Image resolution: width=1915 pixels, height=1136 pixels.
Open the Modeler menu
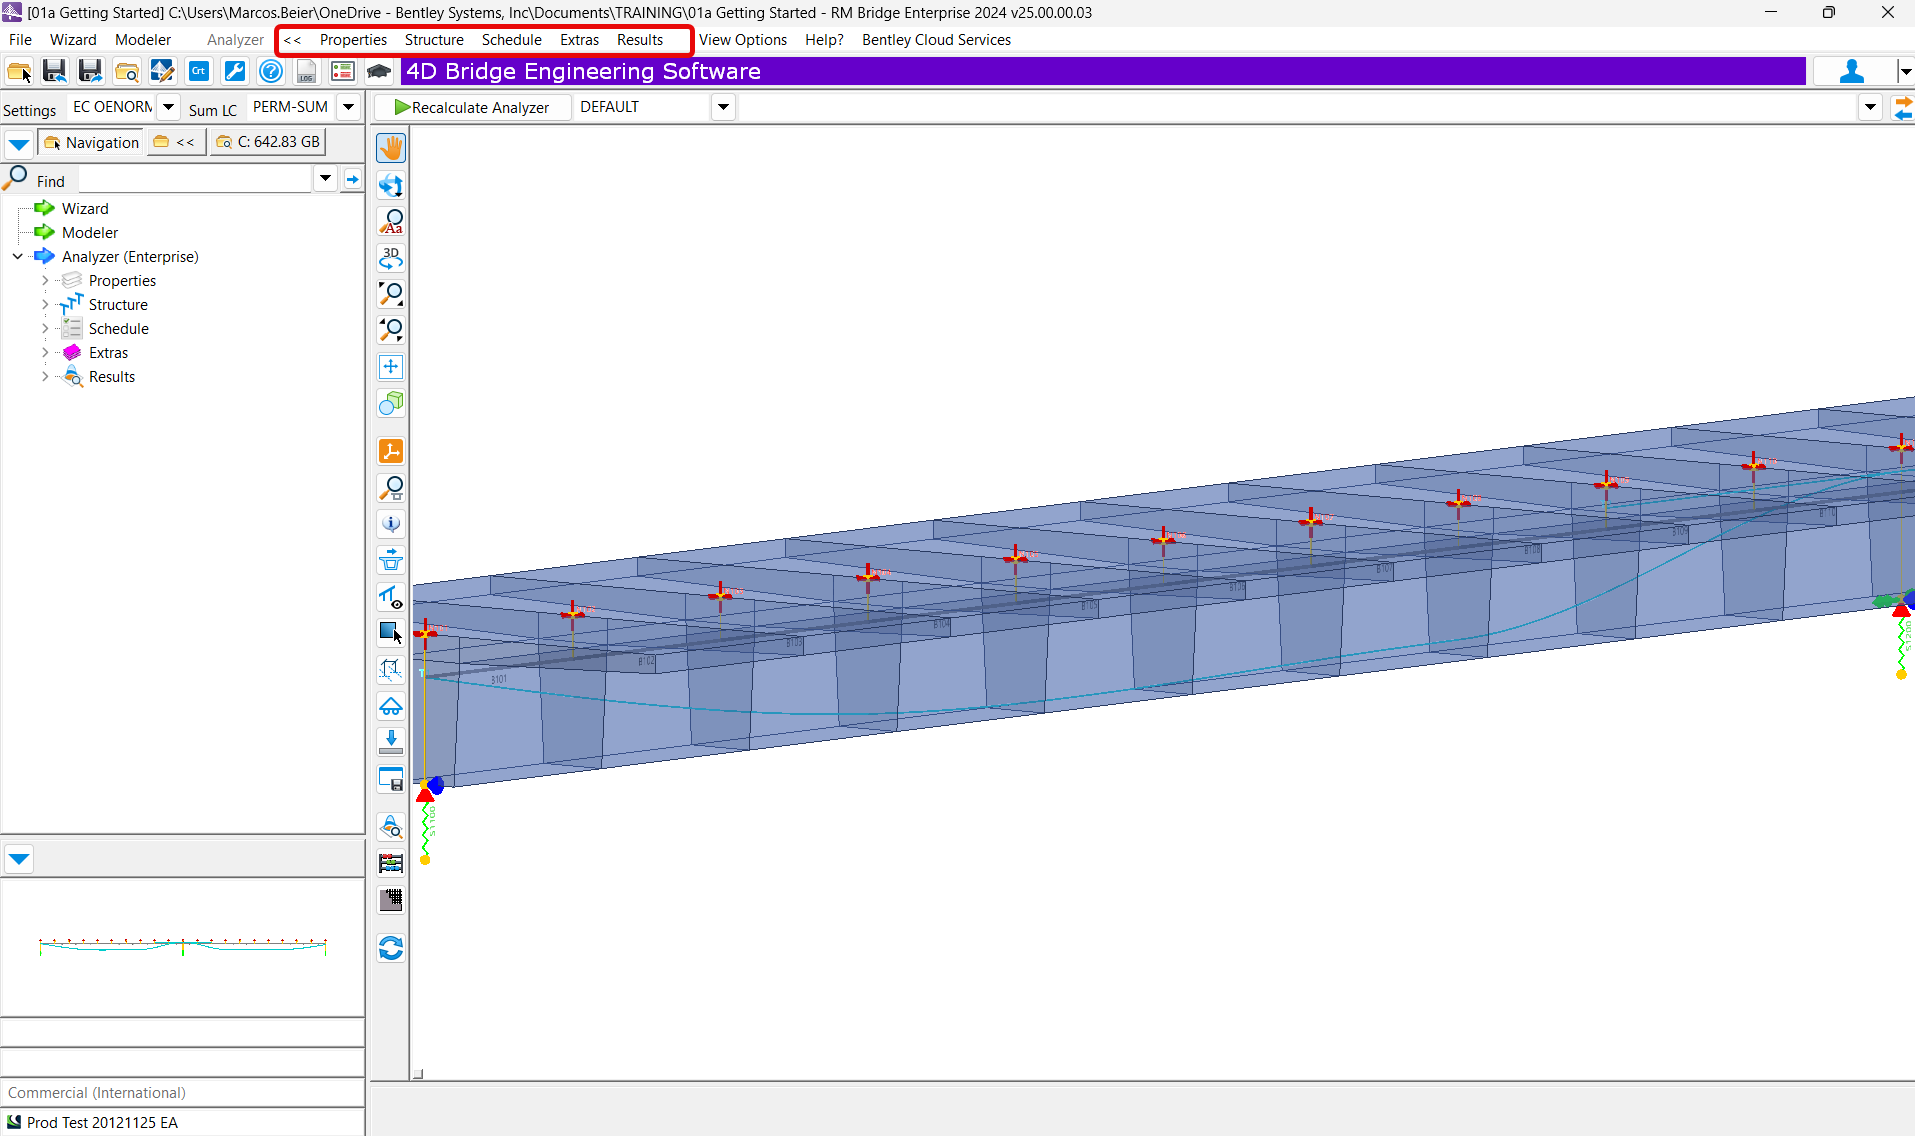[143, 40]
